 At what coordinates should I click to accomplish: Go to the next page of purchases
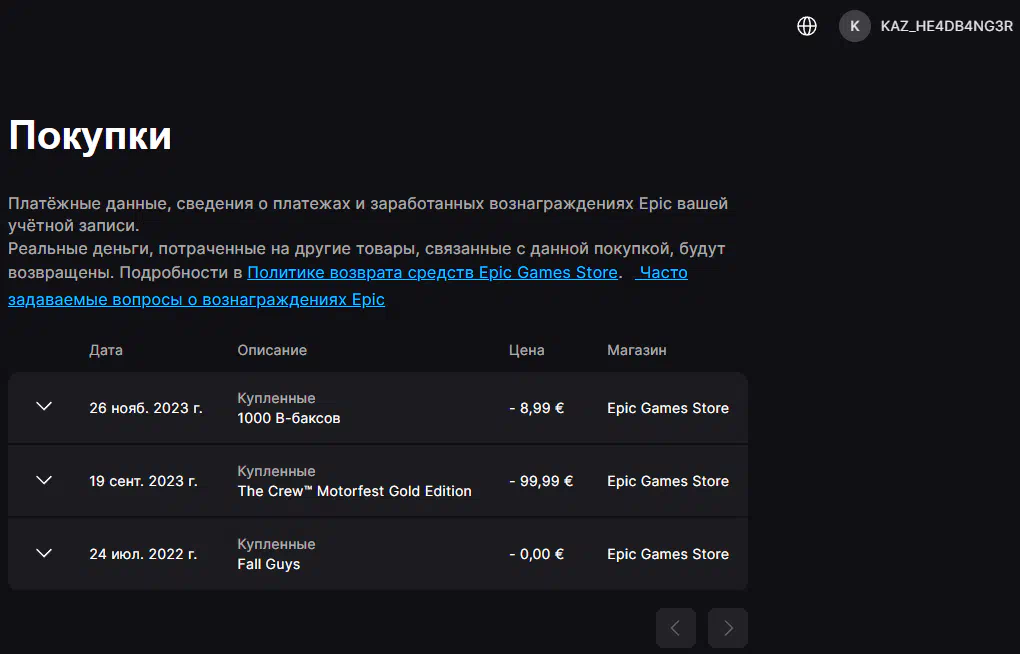coord(728,628)
